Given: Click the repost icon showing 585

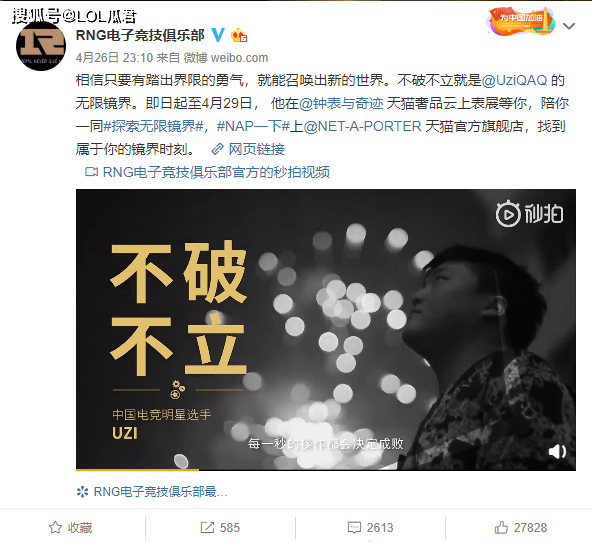Looking at the screenshot, I should pyautogui.click(x=220, y=527).
